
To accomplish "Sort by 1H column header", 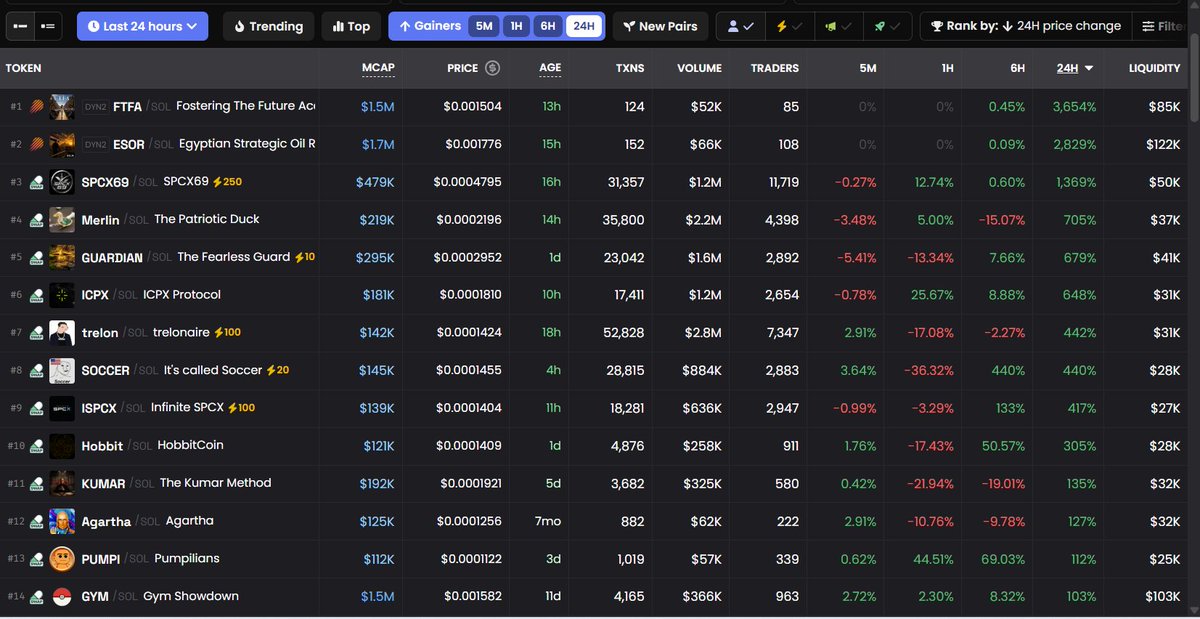I will click(947, 68).
